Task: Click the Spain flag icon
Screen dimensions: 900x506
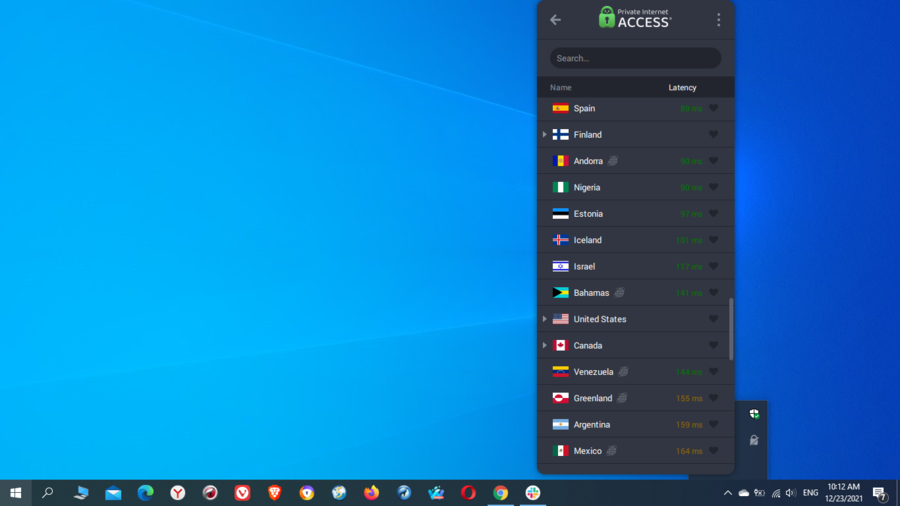Action: tap(560, 108)
